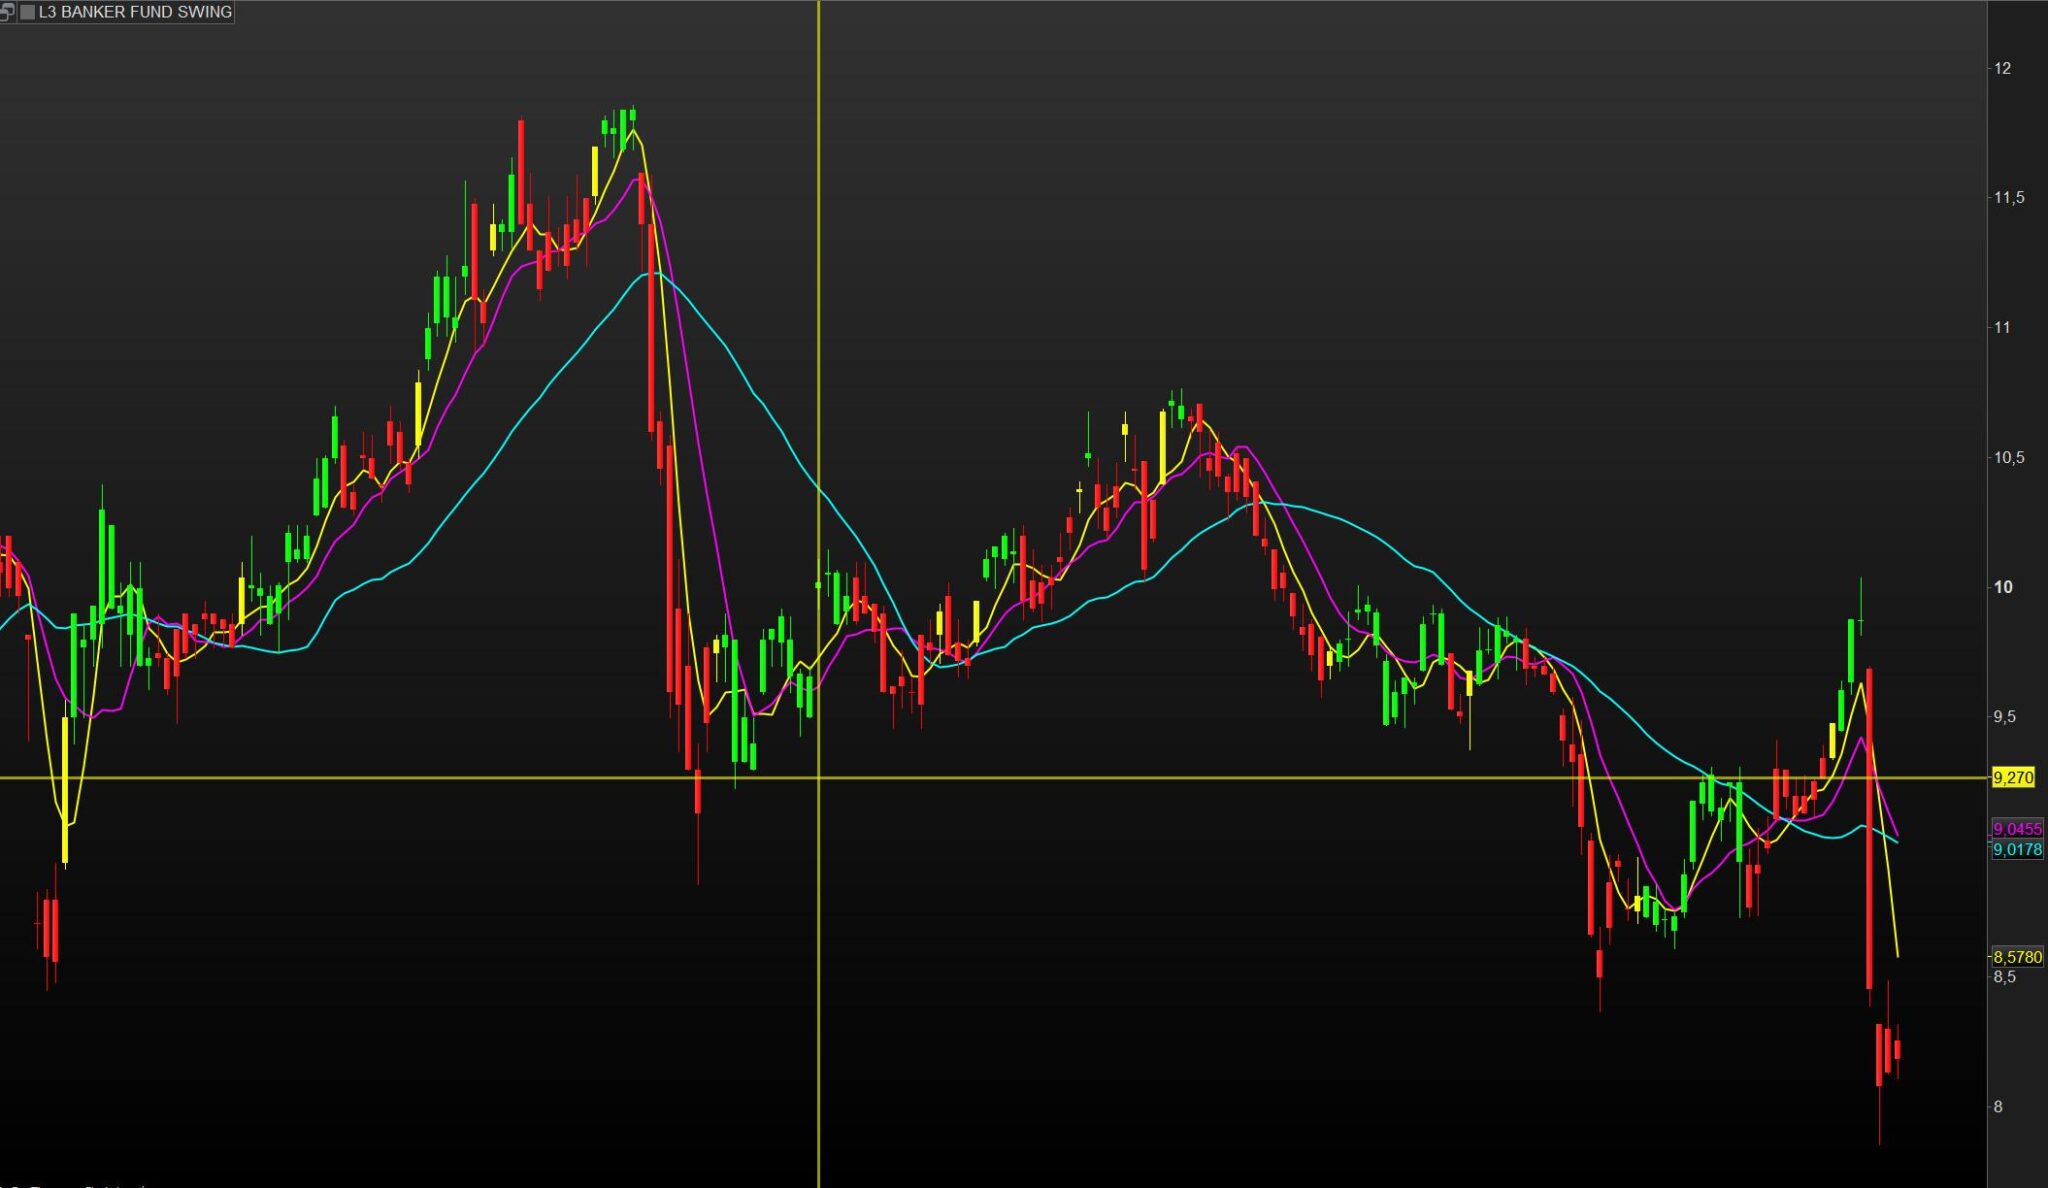Click the bold 10 price axis label
The image size is (2048, 1188).
click(x=2003, y=587)
